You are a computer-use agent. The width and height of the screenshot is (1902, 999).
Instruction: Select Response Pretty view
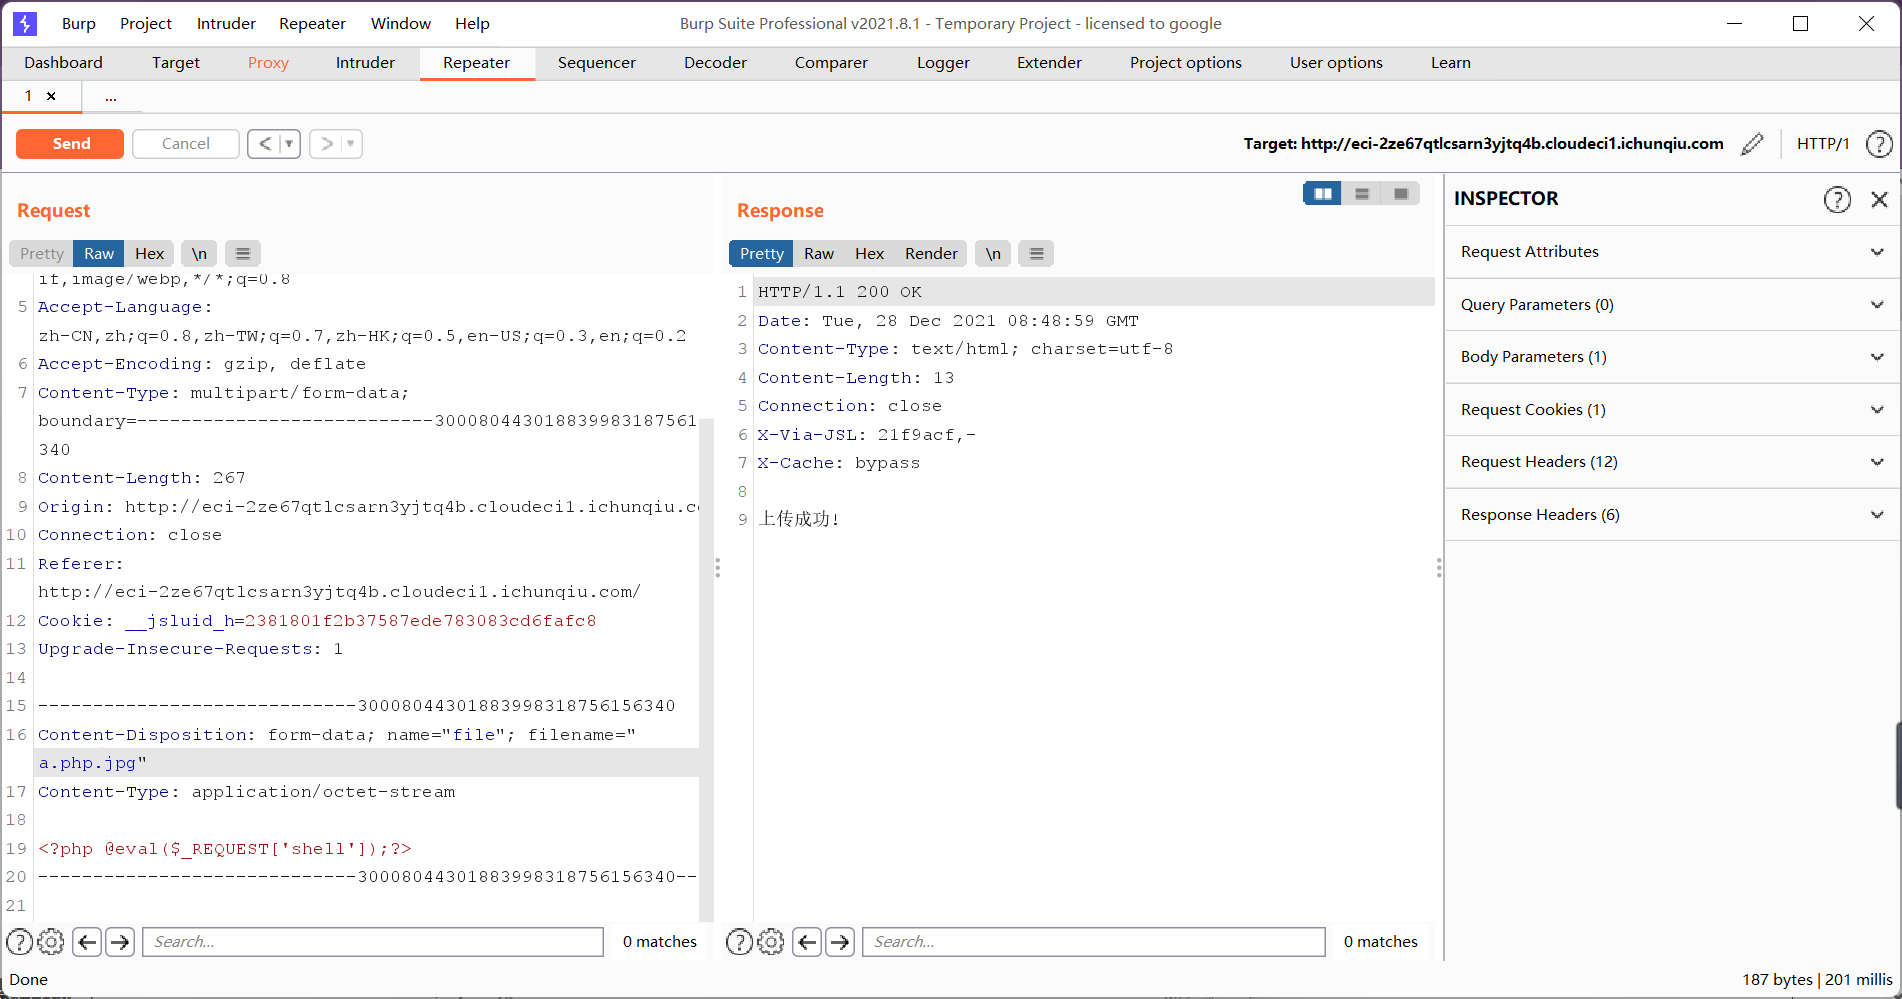point(761,254)
